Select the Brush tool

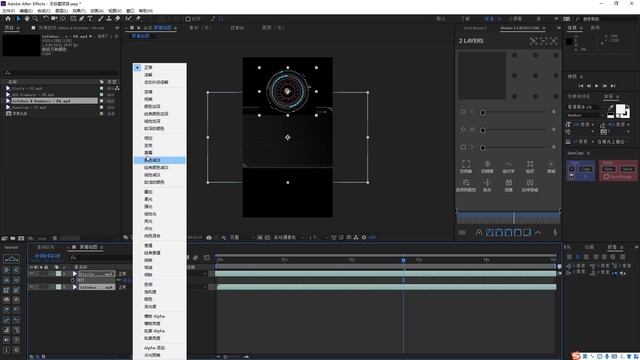point(100,19)
